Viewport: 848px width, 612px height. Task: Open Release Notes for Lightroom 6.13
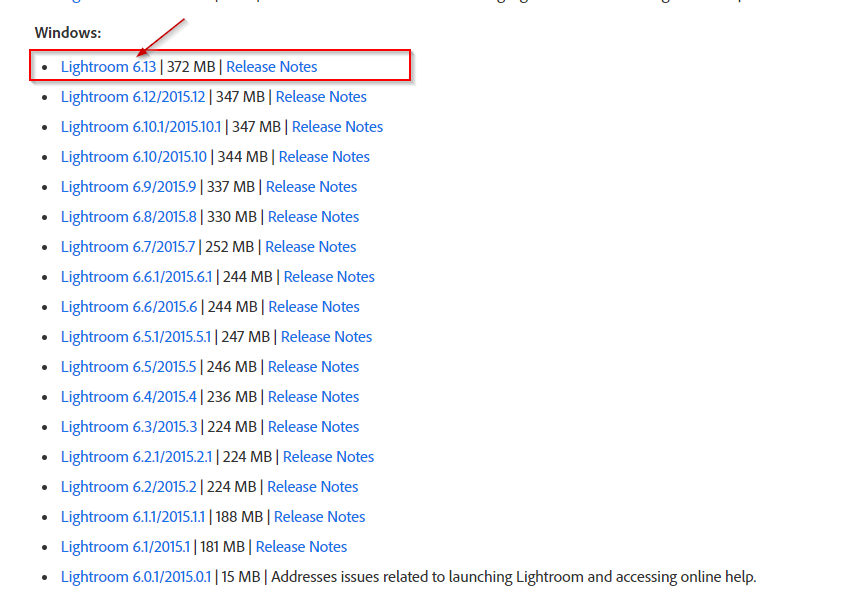pos(271,67)
